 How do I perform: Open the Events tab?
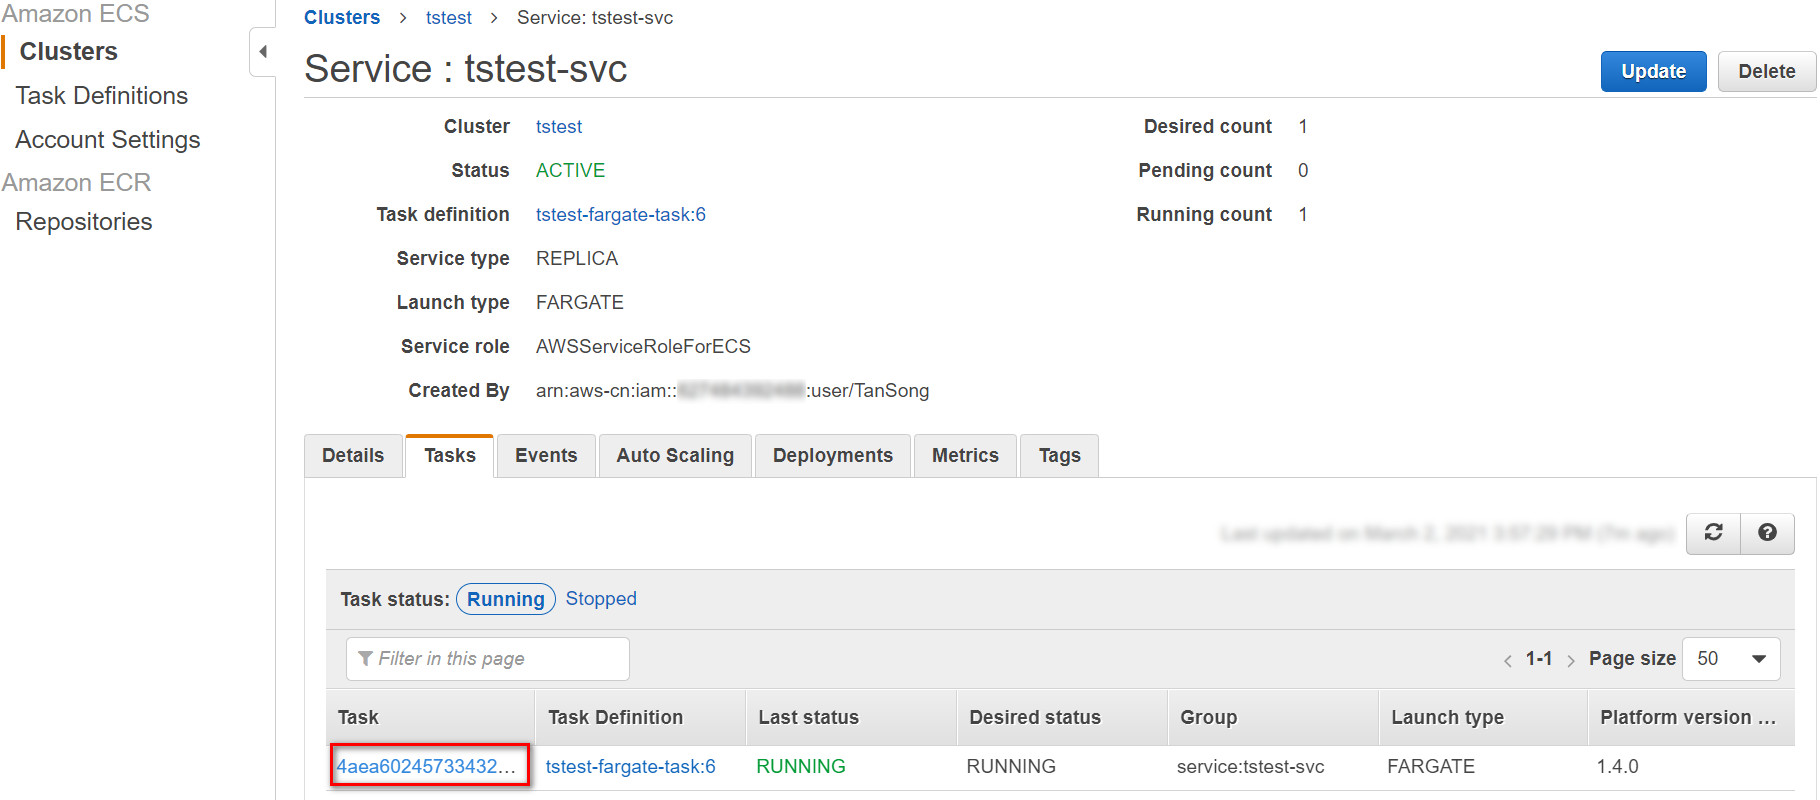click(546, 456)
